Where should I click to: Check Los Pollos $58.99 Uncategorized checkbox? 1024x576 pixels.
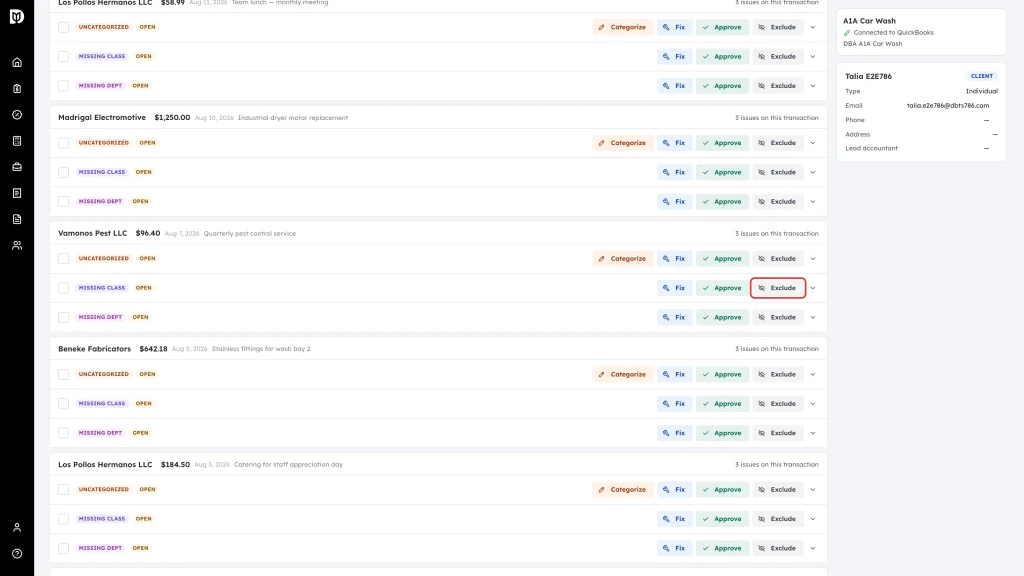click(x=63, y=27)
